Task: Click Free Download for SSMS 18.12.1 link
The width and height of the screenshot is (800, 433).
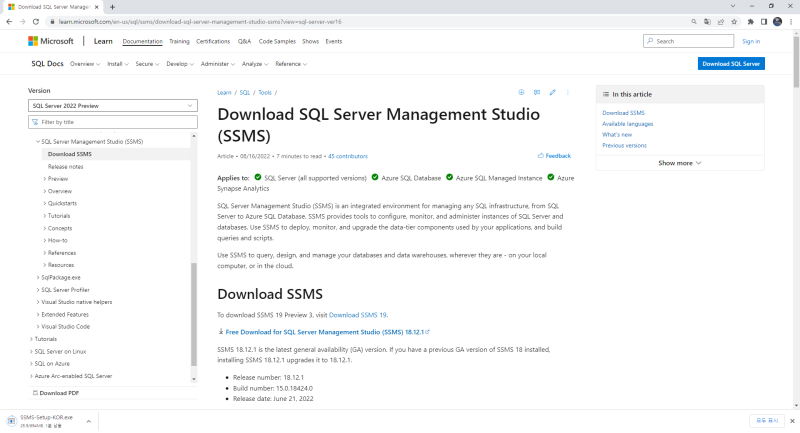Action: point(324,332)
